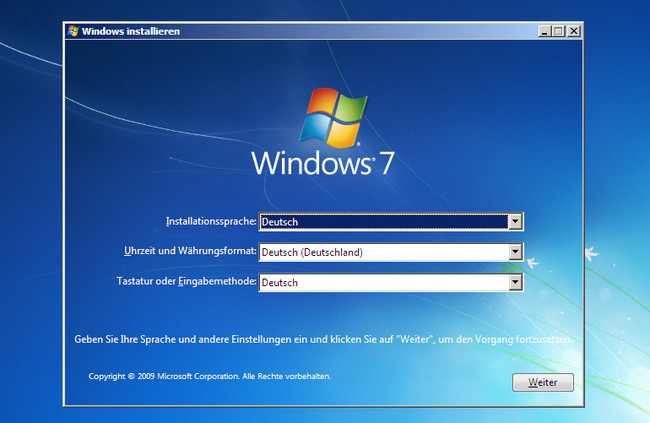Expand the Uhrzeit und Währungsformat dropdown arrow
The image size is (650, 423).
pyautogui.click(x=515, y=252)
